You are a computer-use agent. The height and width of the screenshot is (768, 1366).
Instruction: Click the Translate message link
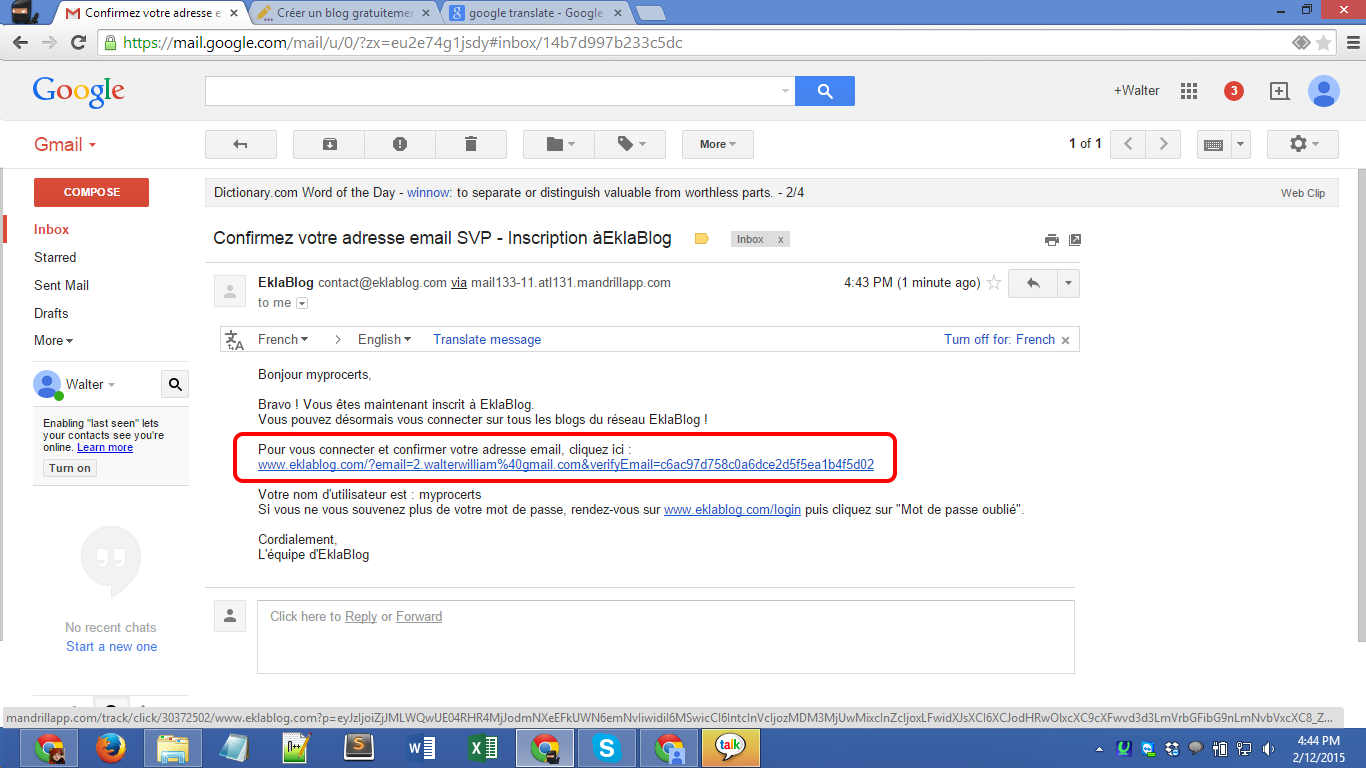(x=487, y=340)
